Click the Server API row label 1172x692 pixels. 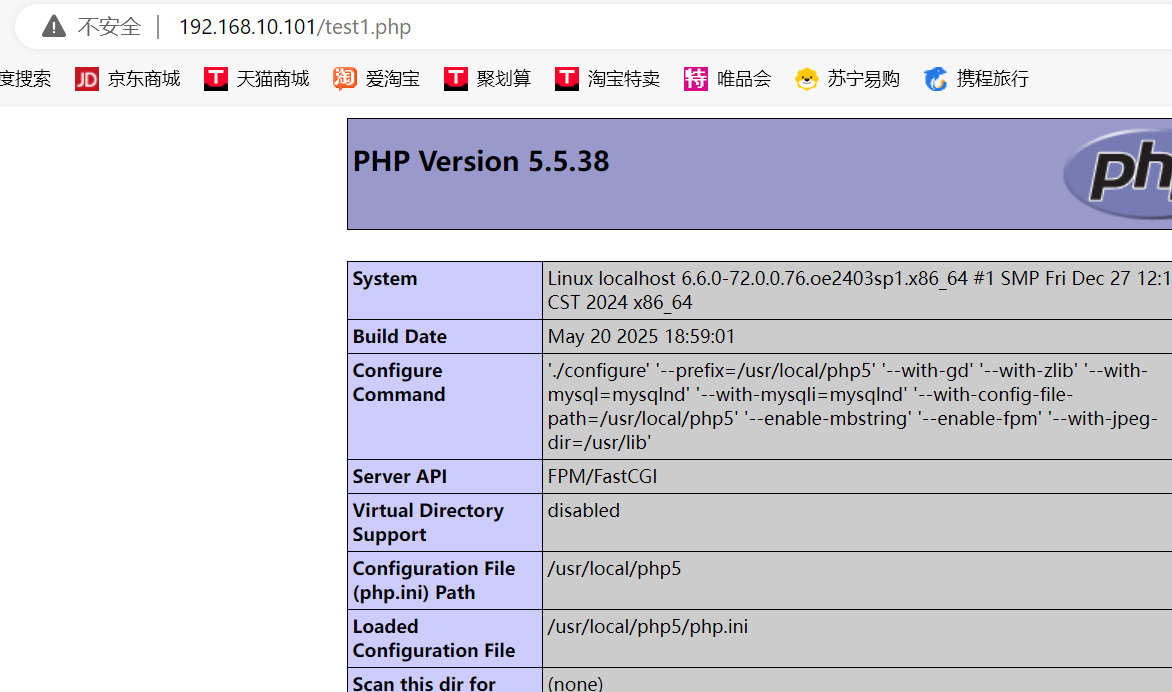(x=400, y=477)
